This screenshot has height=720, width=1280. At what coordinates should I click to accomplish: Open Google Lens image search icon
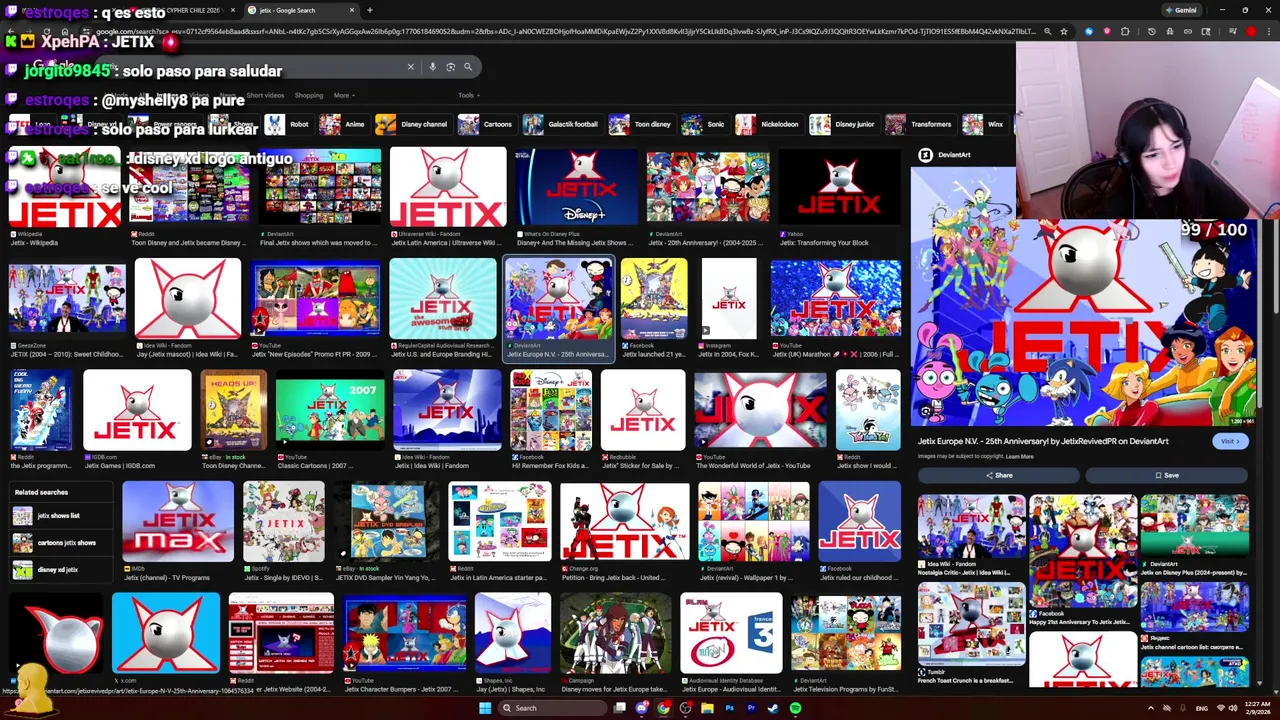point(450,67)
